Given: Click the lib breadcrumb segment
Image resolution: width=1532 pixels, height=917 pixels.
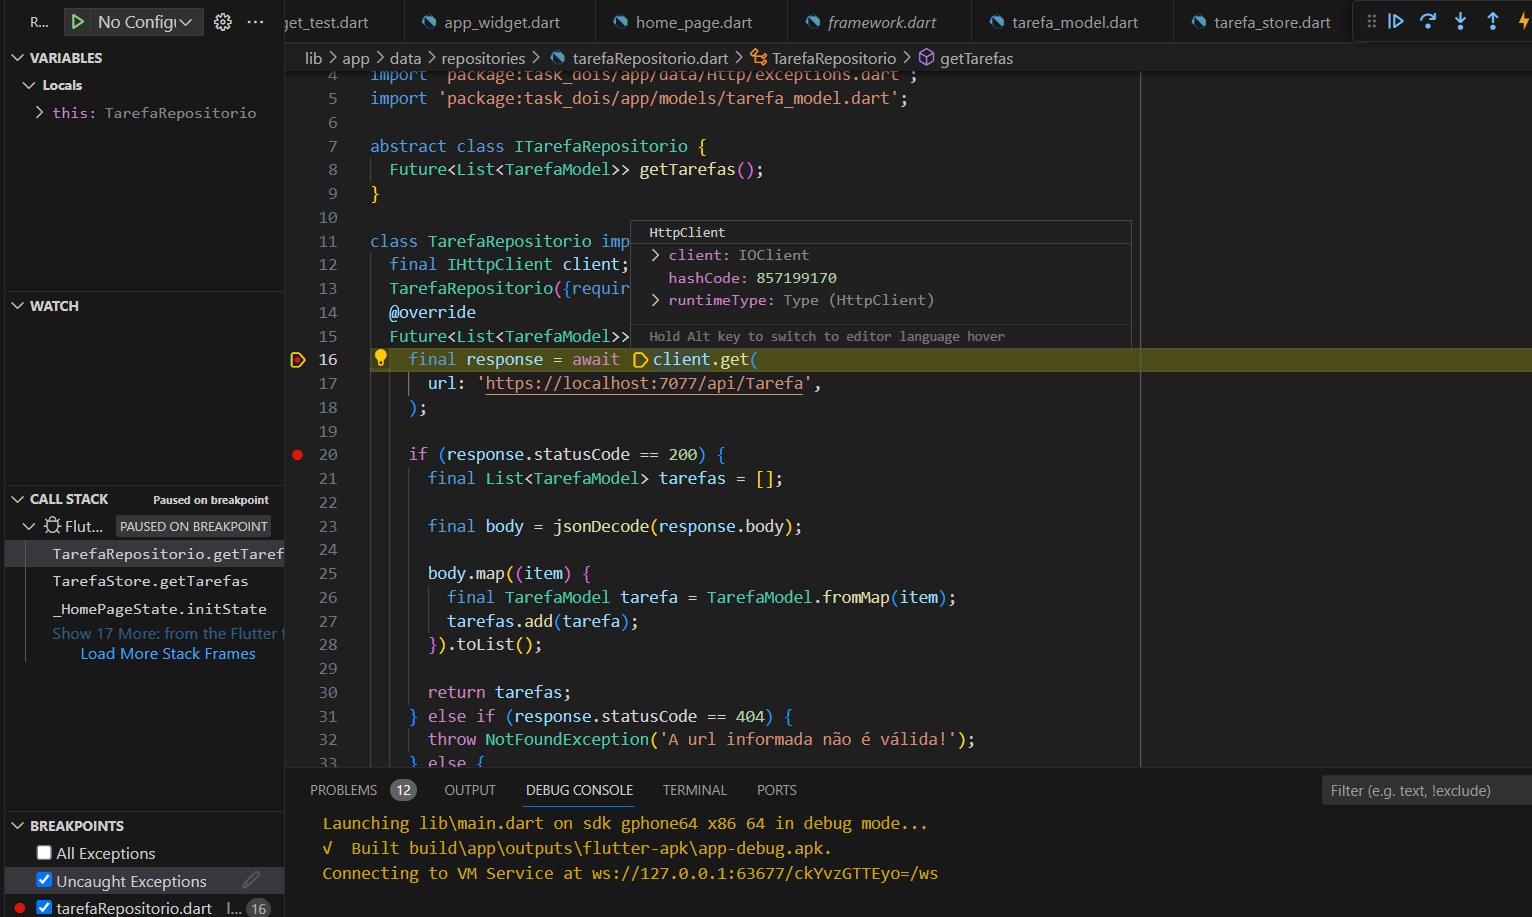Looking at the screenshot, I should coord(313,58).
